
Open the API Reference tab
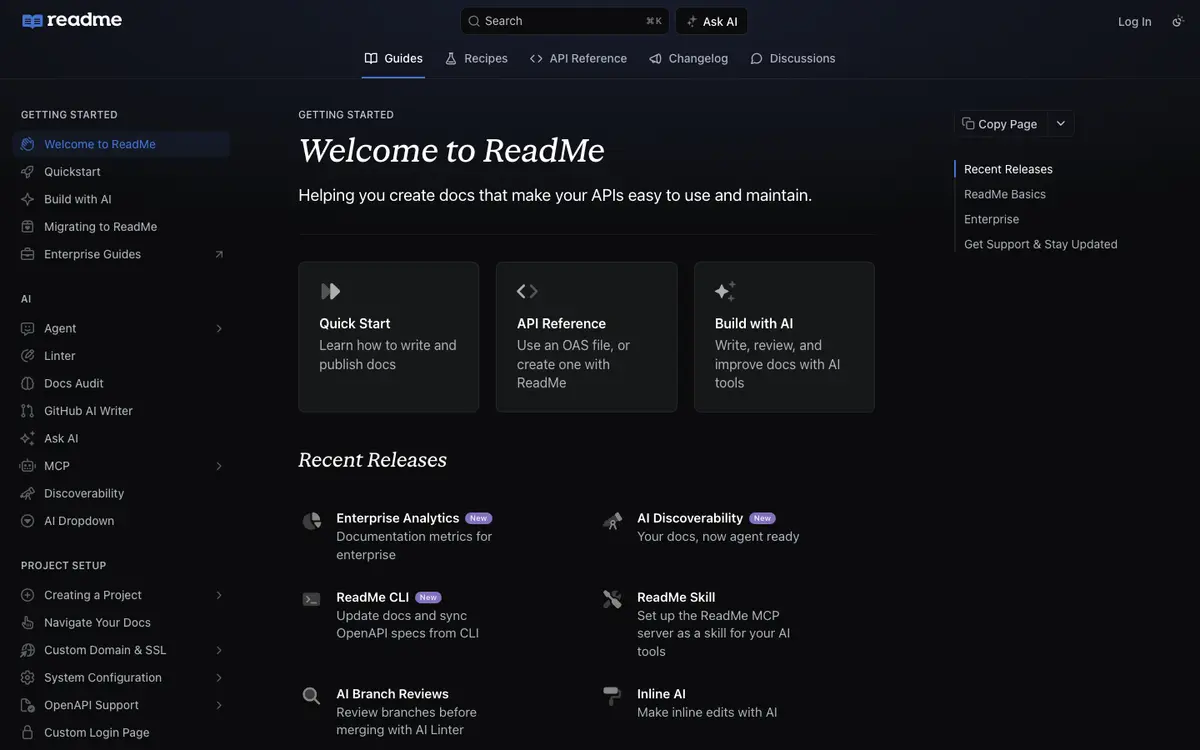578,59
